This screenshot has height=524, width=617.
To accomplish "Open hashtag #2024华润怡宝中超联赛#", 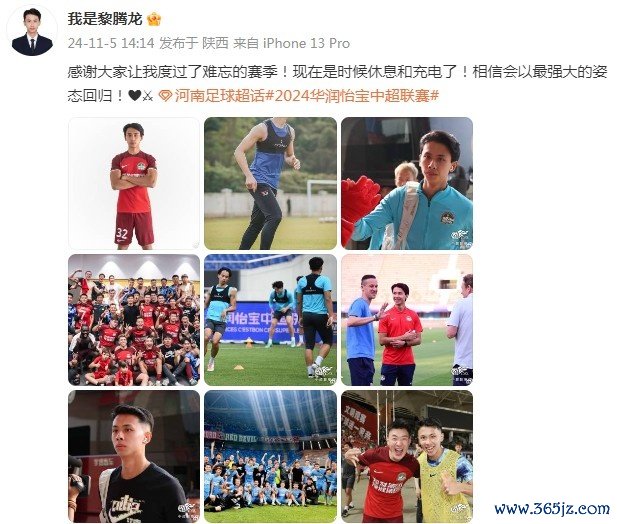I will (353, 96).
